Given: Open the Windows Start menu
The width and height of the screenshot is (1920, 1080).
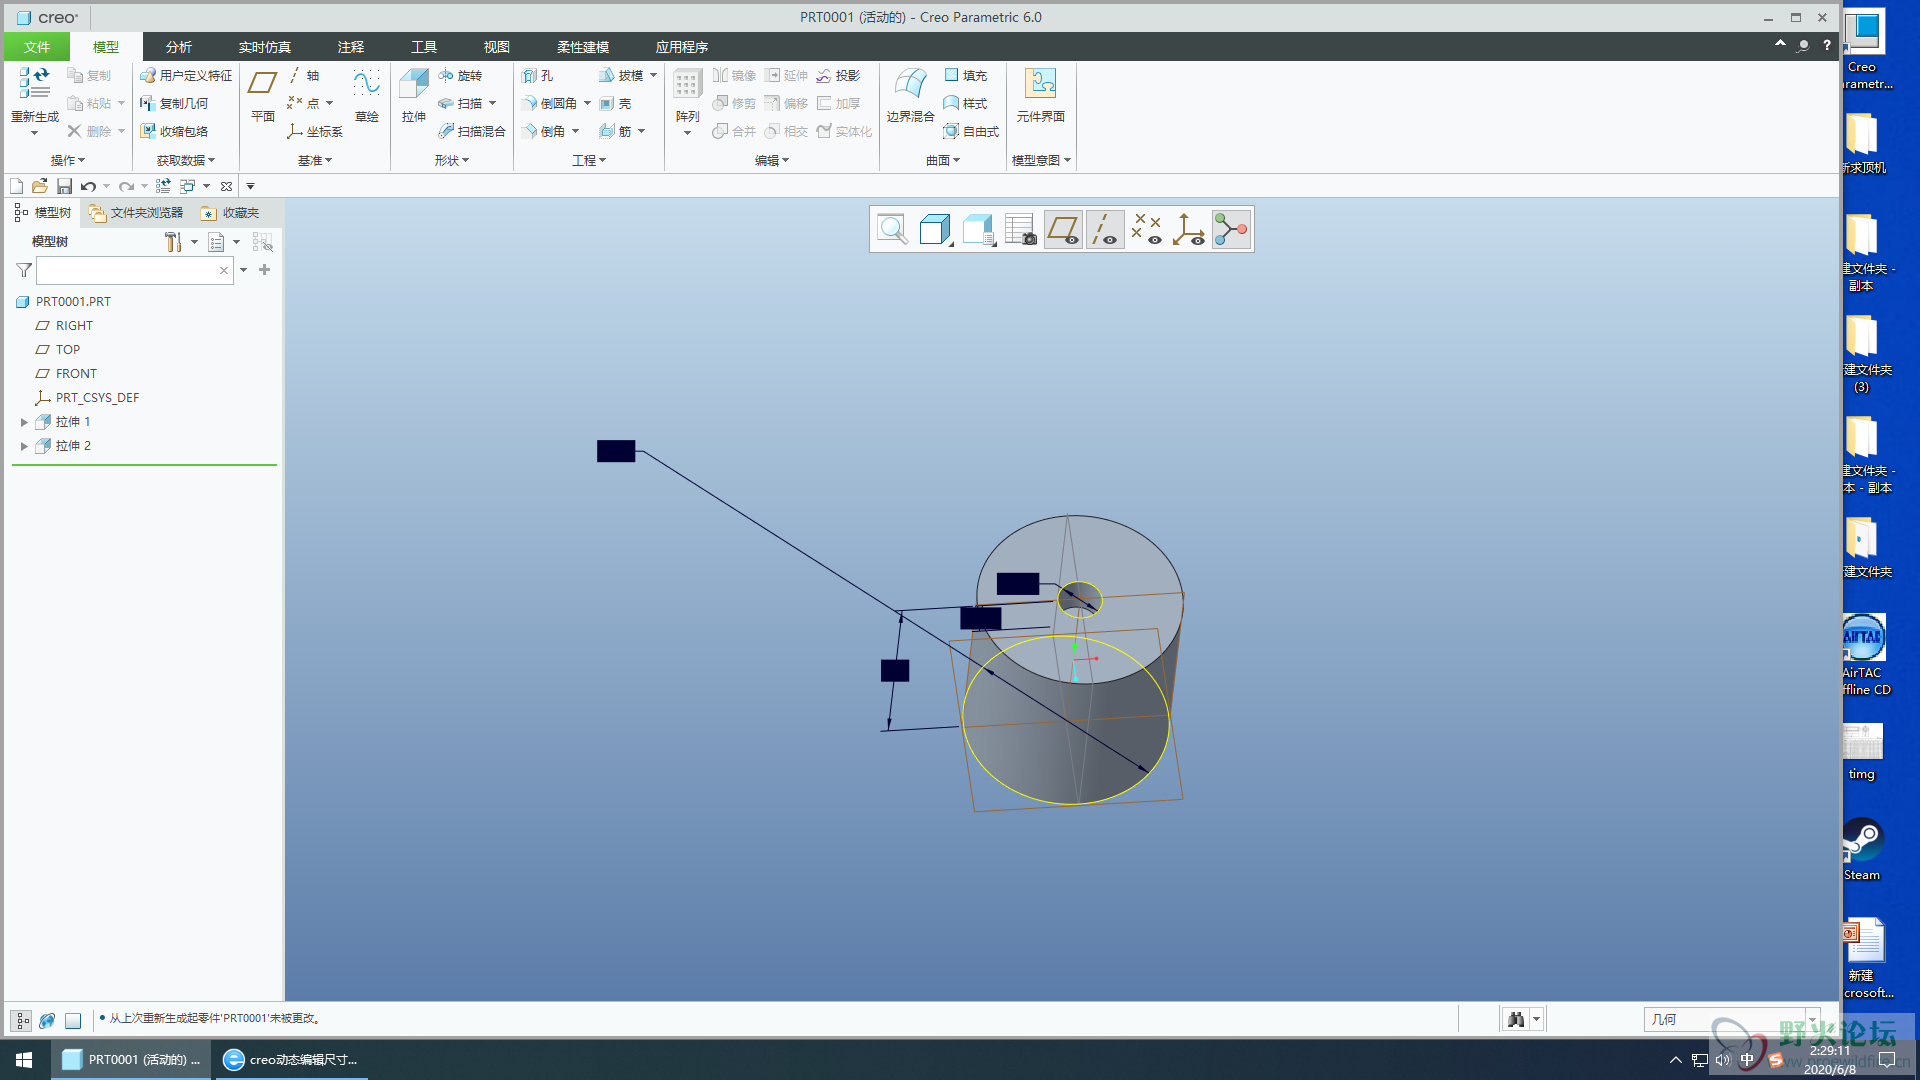Looking at the screenshot, I should [x=24, y=1059].
